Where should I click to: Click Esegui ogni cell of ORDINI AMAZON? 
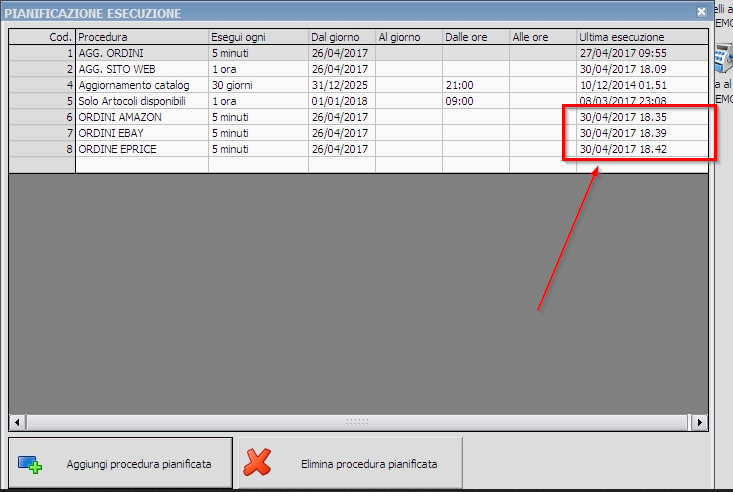pyautogui.click(x=258, y=117)
